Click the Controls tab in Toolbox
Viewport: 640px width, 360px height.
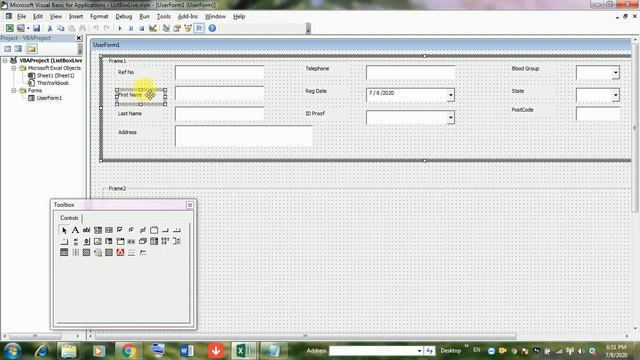tap(69, 218)
